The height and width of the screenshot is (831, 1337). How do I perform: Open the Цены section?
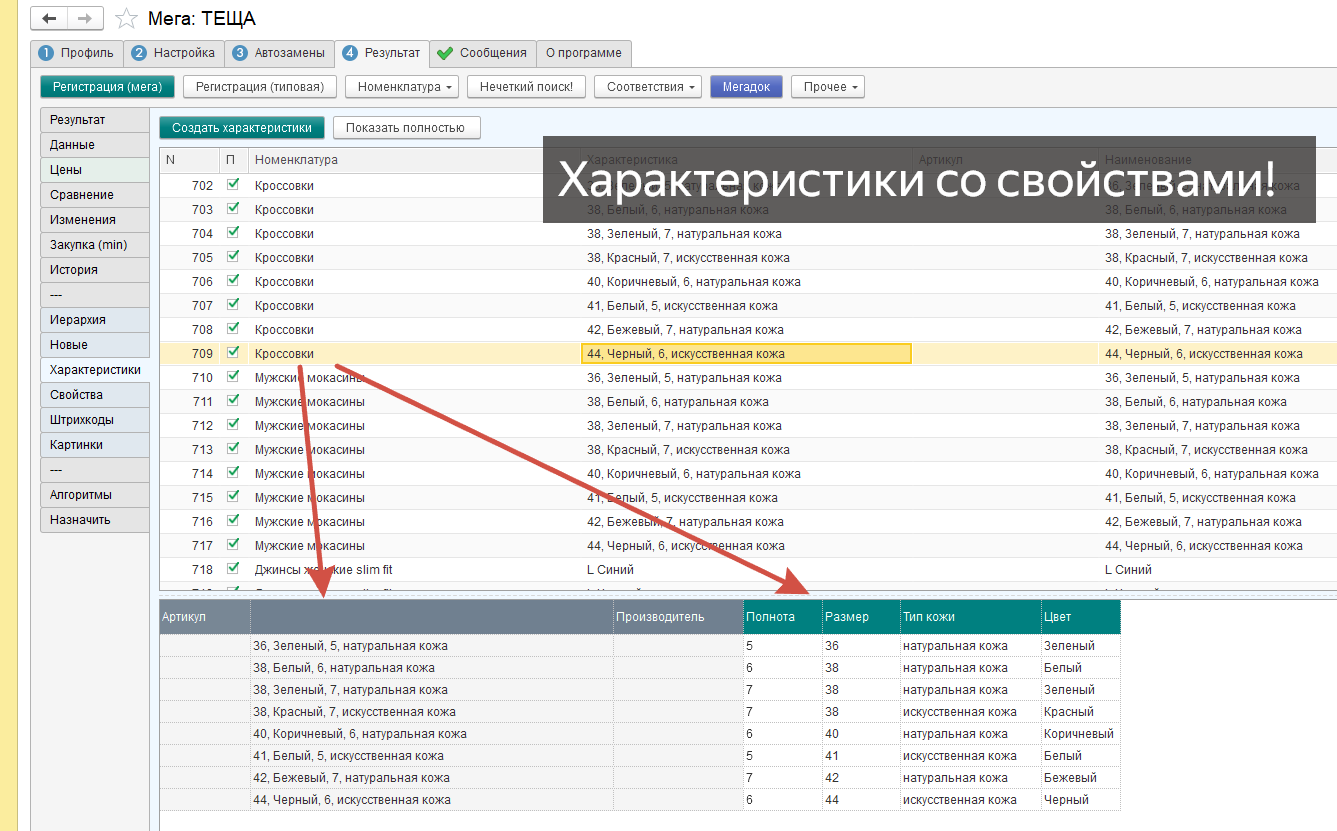[95, 170]
